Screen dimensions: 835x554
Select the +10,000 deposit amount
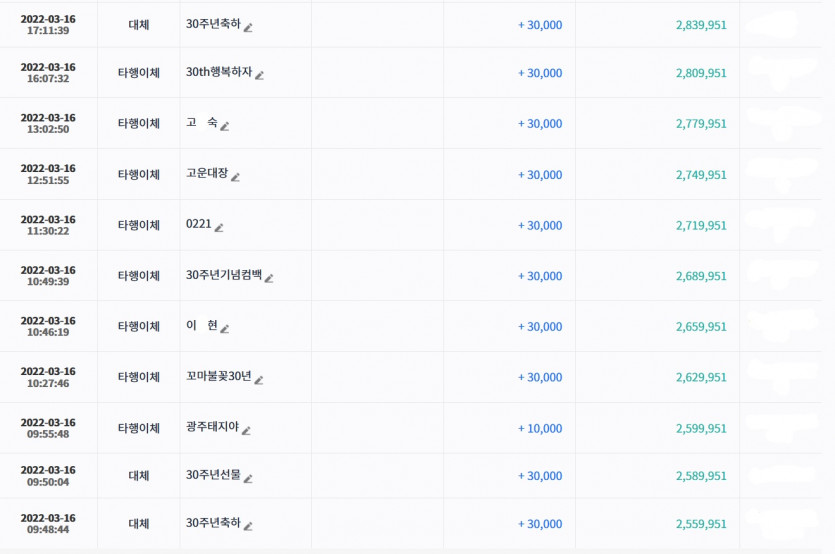pos(540,428)
